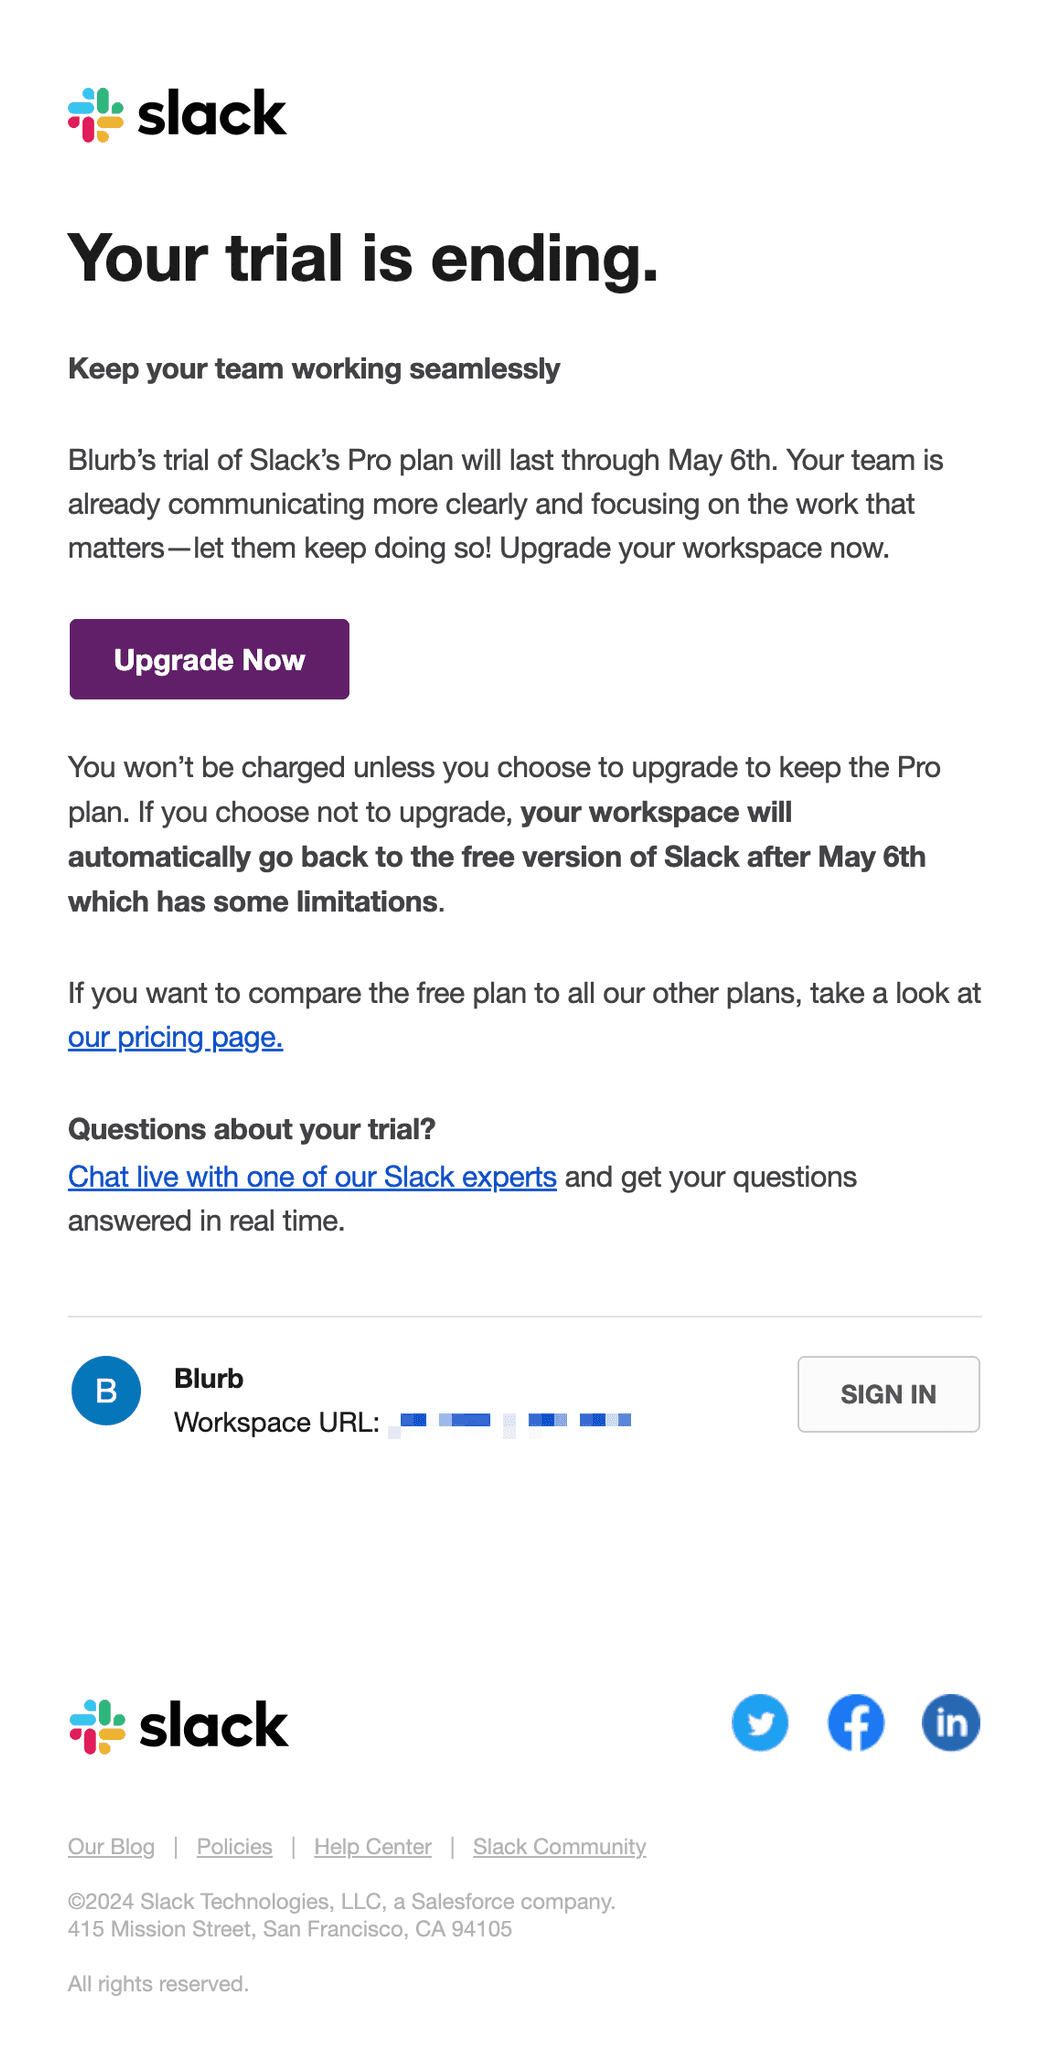Screen dimensions: 1061x2048
Task: Open our pricing page
Action: (174, 1037)
